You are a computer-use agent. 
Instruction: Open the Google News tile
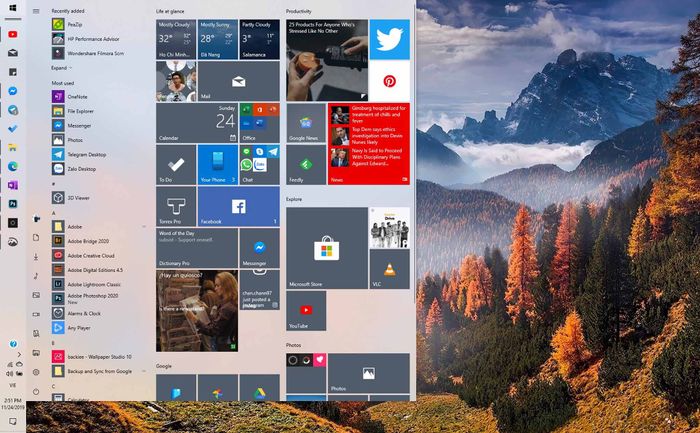(306, 123)
